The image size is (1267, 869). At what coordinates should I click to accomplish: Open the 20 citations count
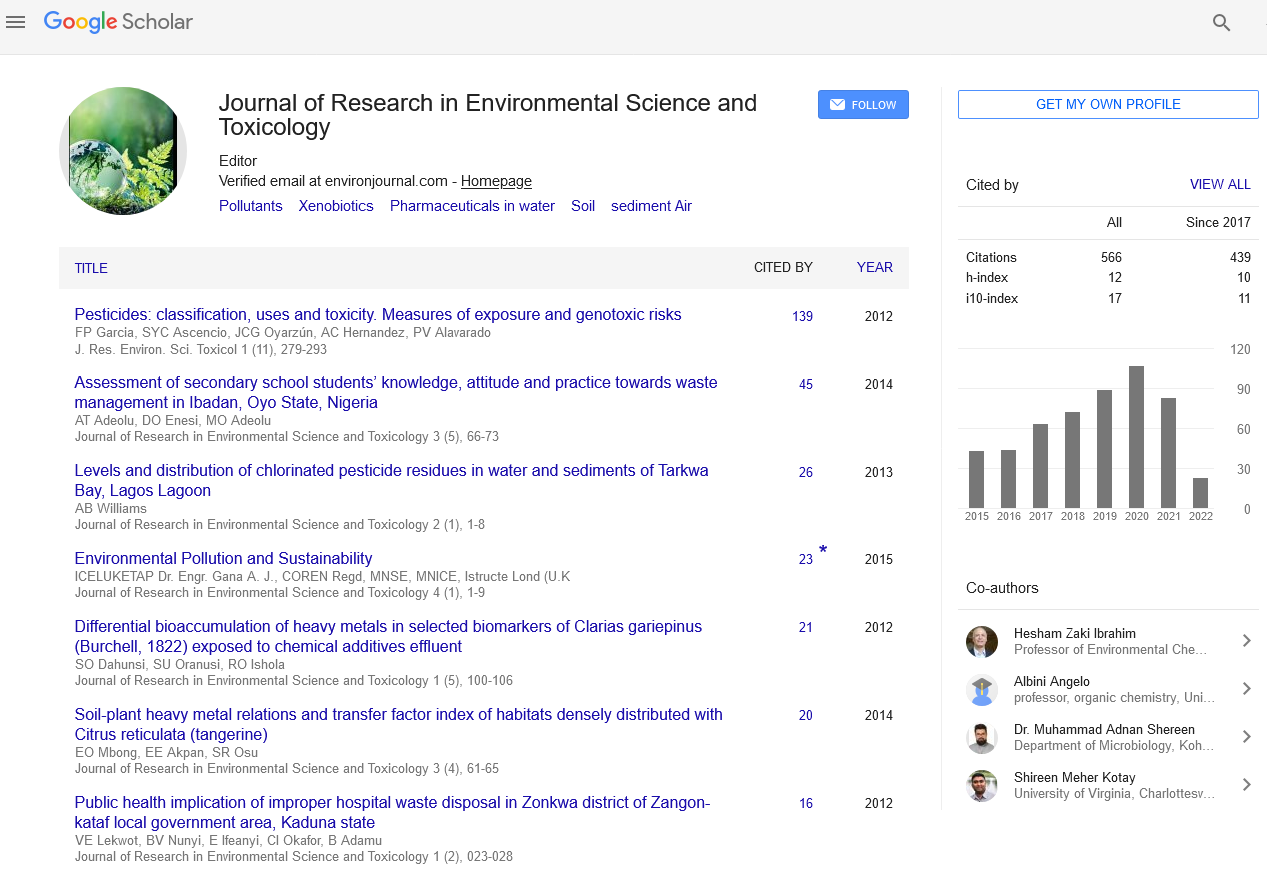pyautogui.click(x=806, y=716)
